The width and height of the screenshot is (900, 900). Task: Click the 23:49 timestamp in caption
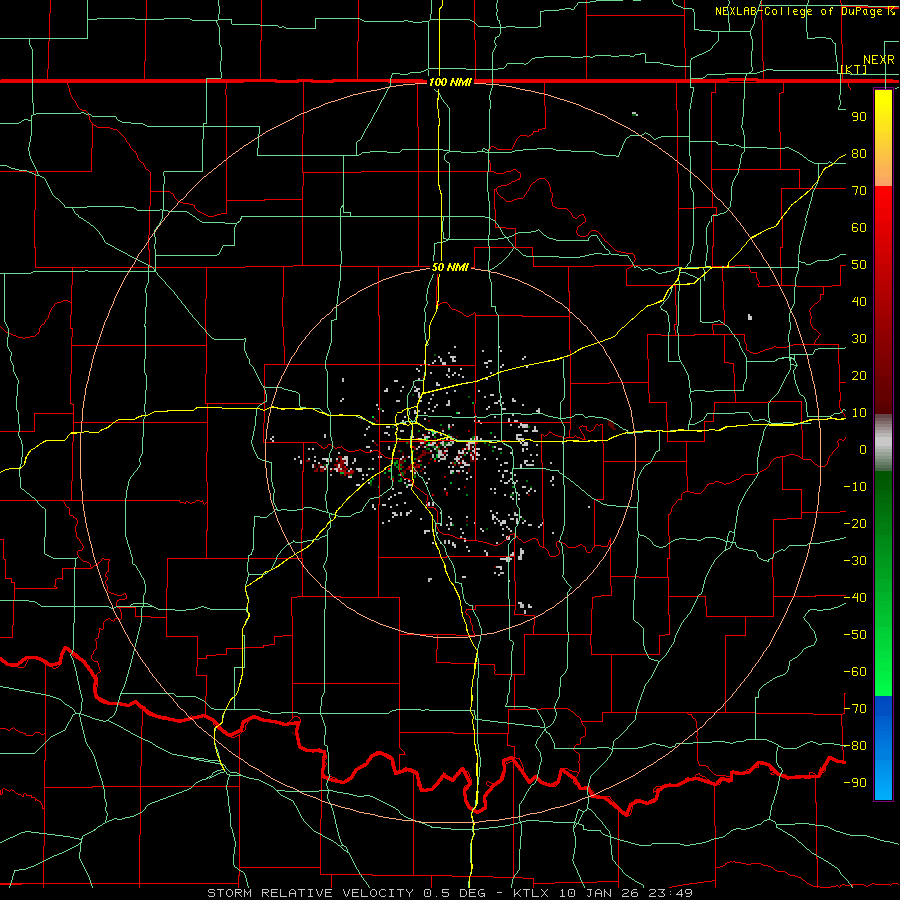pos(670,893)
